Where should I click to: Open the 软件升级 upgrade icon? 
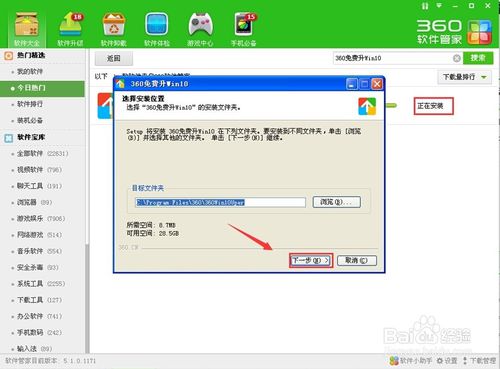click(70, 28)
